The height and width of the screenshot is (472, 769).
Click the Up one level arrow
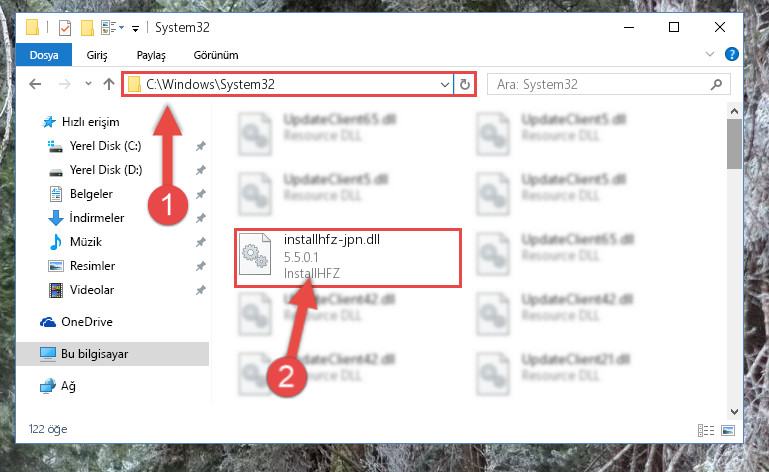[x=109, y=84]
